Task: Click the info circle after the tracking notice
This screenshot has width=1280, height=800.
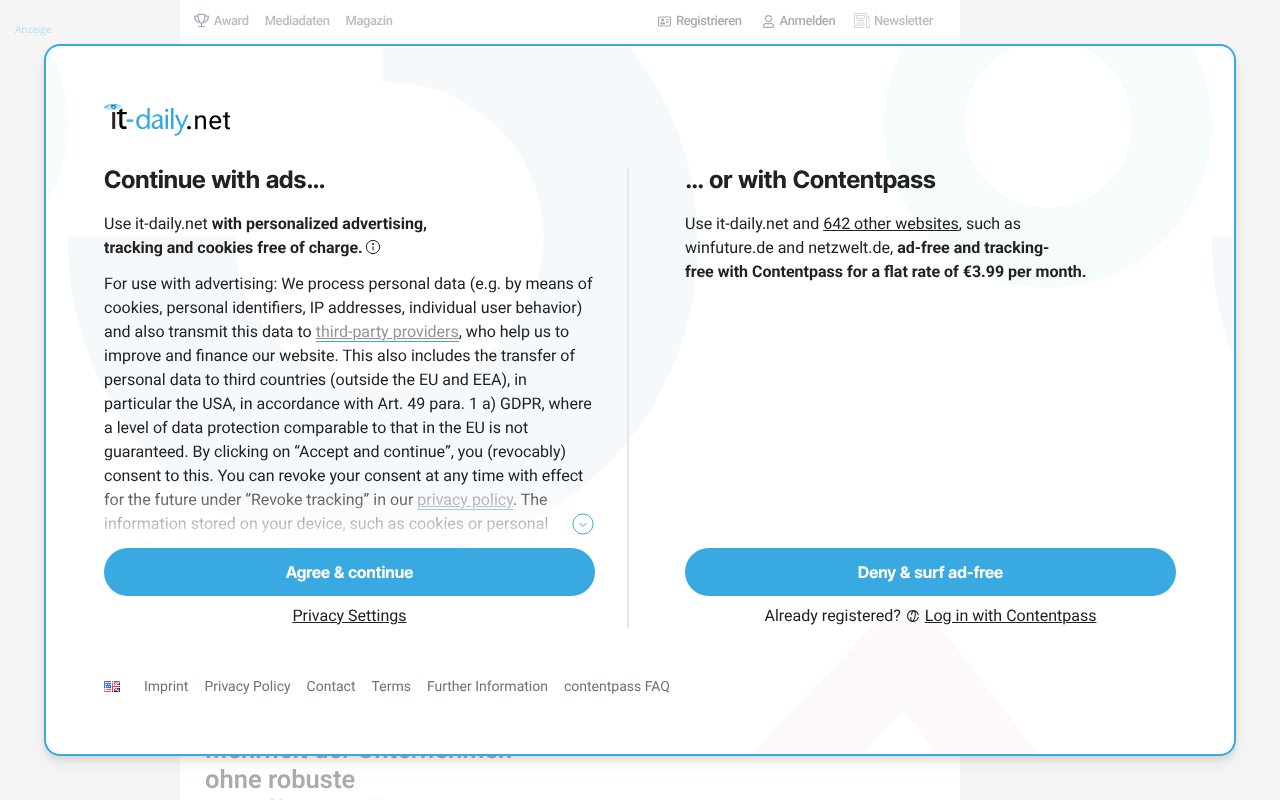Action: [373, 246]
